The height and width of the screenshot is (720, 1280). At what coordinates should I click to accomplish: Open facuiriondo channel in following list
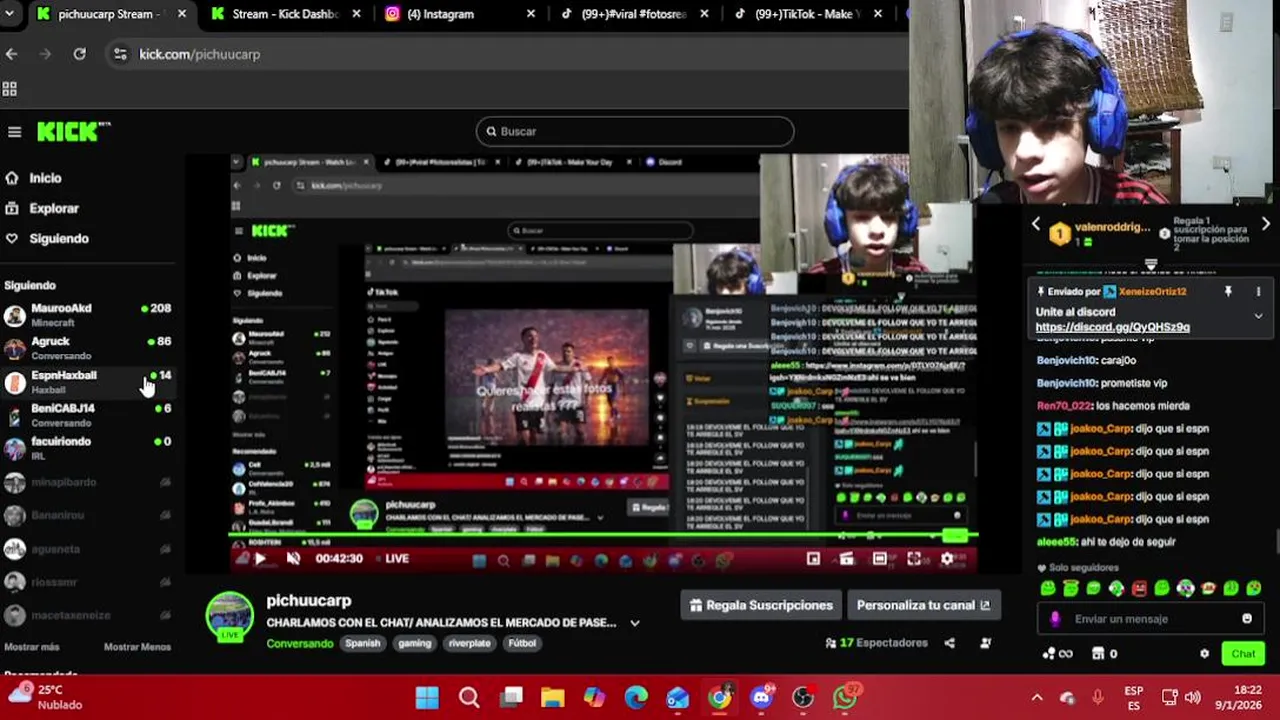tap(87, 448)
